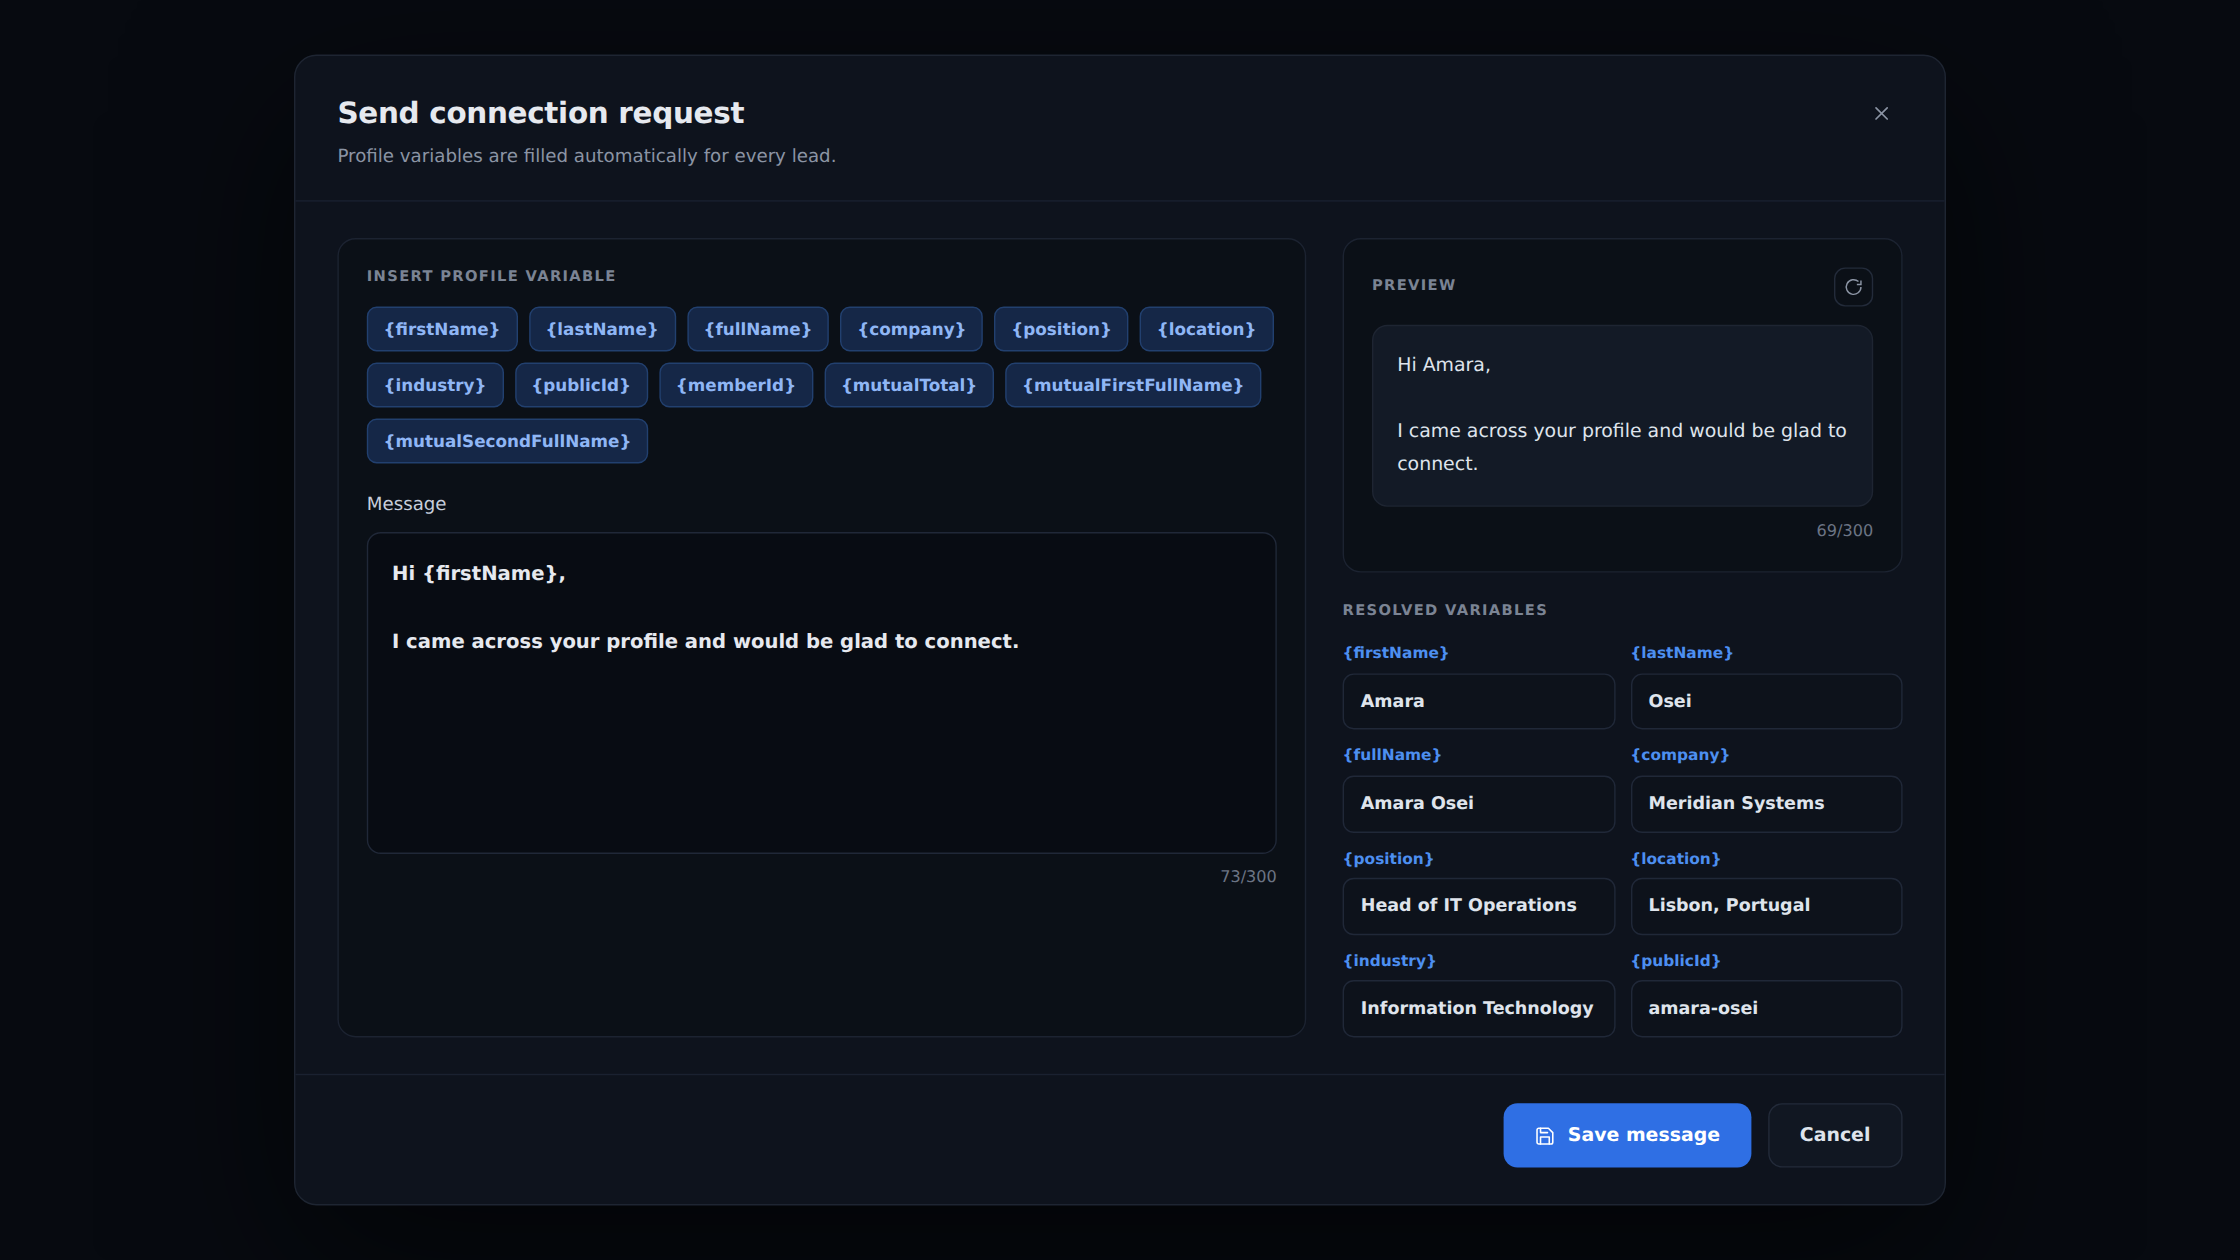Insert the {publicId} variable chip
Screen dimensions: 2240x1260
[x=581, y=385]
